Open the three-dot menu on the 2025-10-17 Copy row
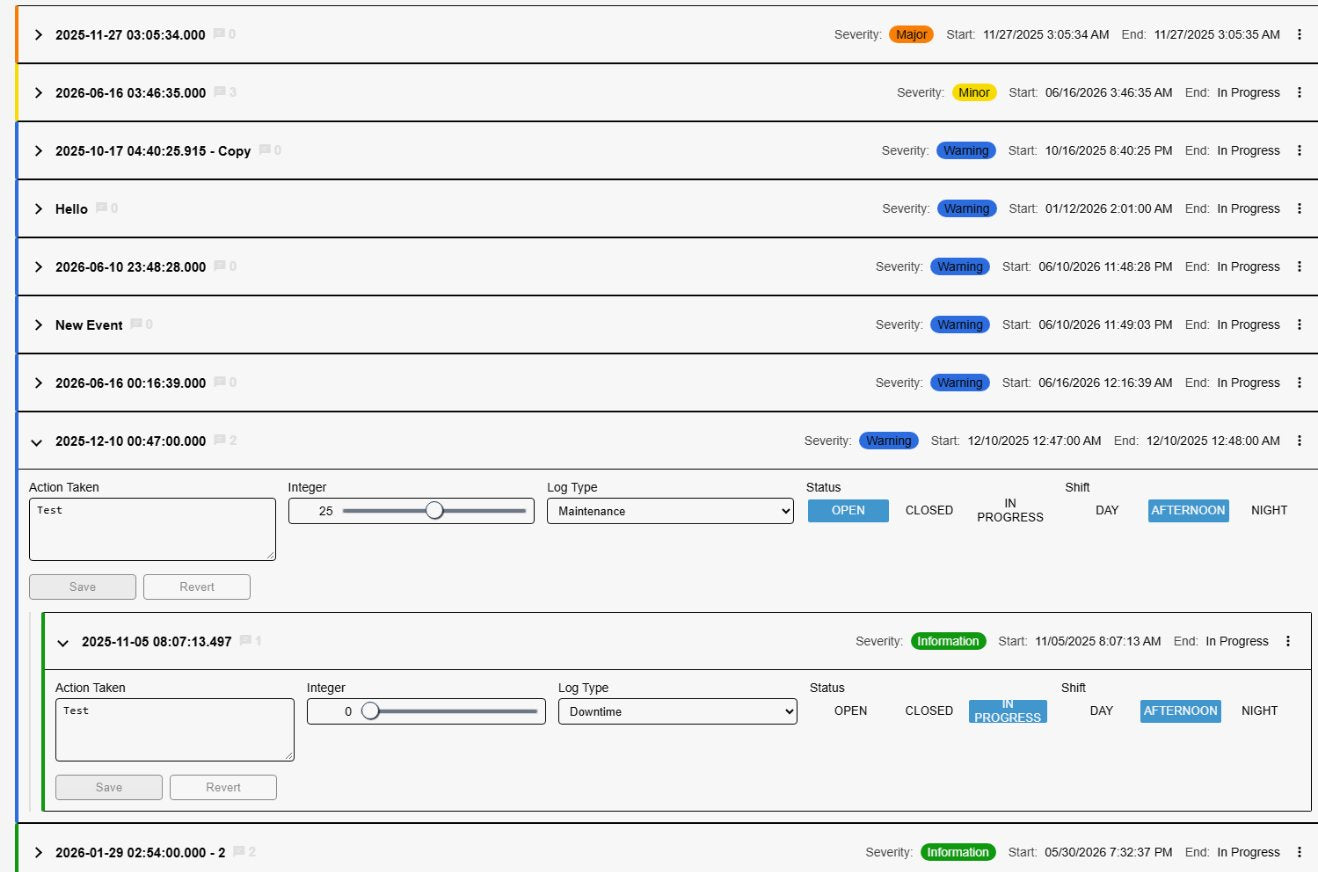 pyautogui.click(x=1299, y=151)
